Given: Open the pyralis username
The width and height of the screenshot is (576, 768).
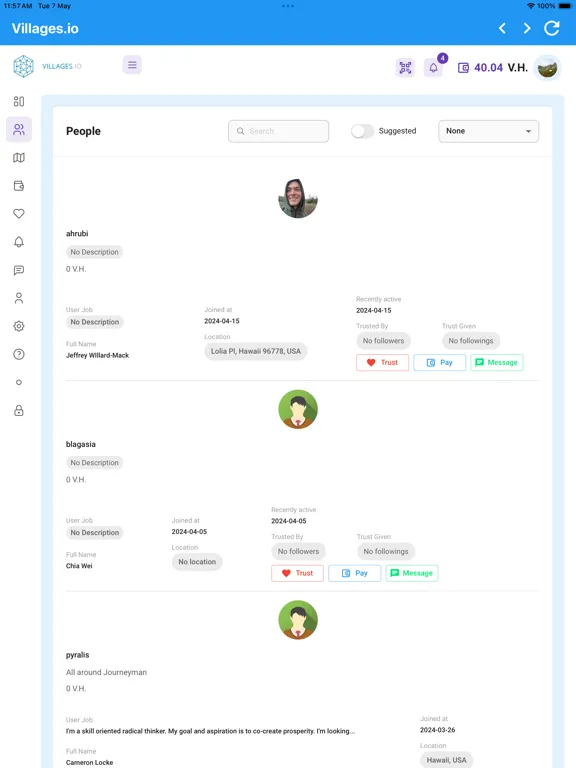Looking at the screenshot, I should (77, 655).
